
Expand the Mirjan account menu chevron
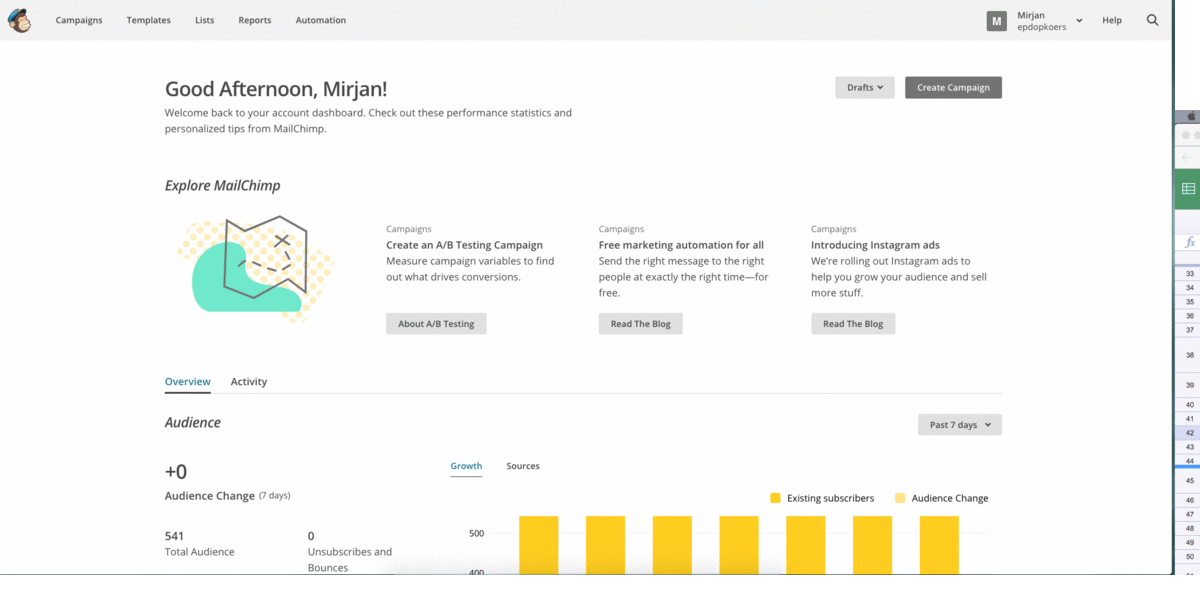pyautogui.click(x=1079, y=20)
